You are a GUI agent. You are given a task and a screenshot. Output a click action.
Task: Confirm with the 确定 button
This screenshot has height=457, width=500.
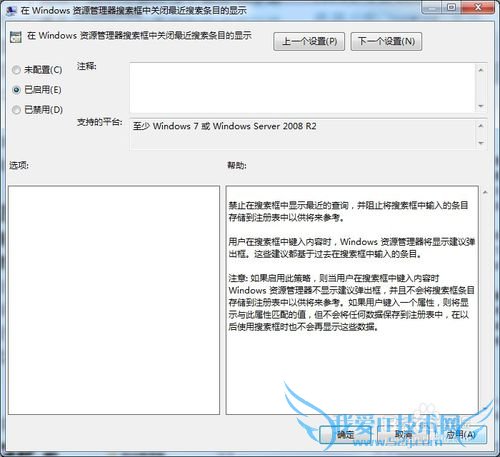(346, 434)
